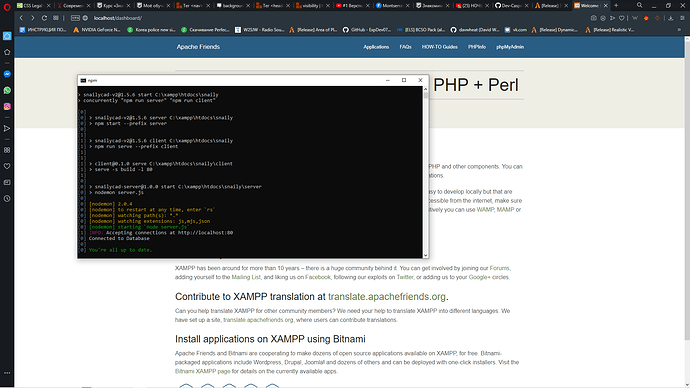
Task: Follow the translate.apachefriends.org link
Action: (x=387, y=296)
